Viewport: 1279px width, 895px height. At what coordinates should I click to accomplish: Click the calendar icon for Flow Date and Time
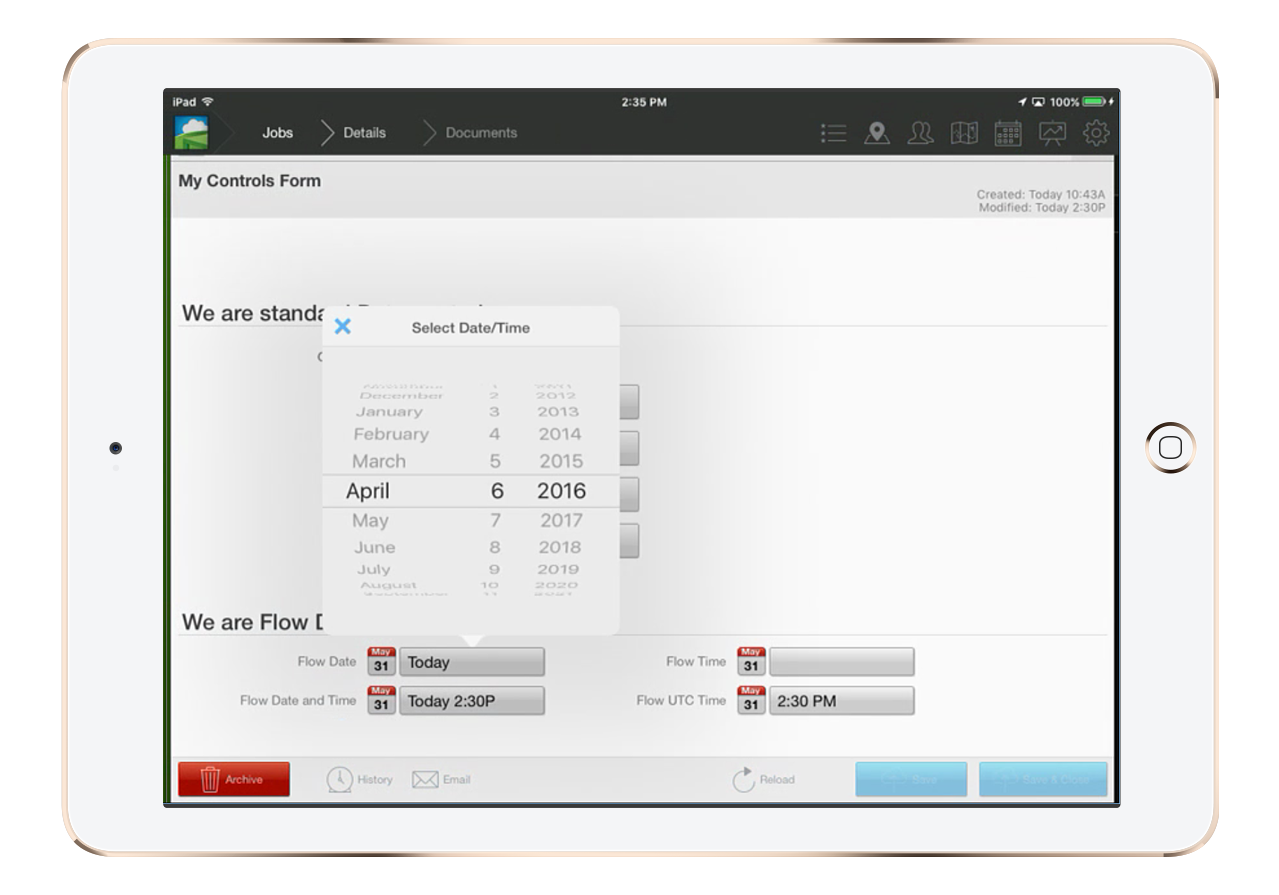tap(381, 700)
